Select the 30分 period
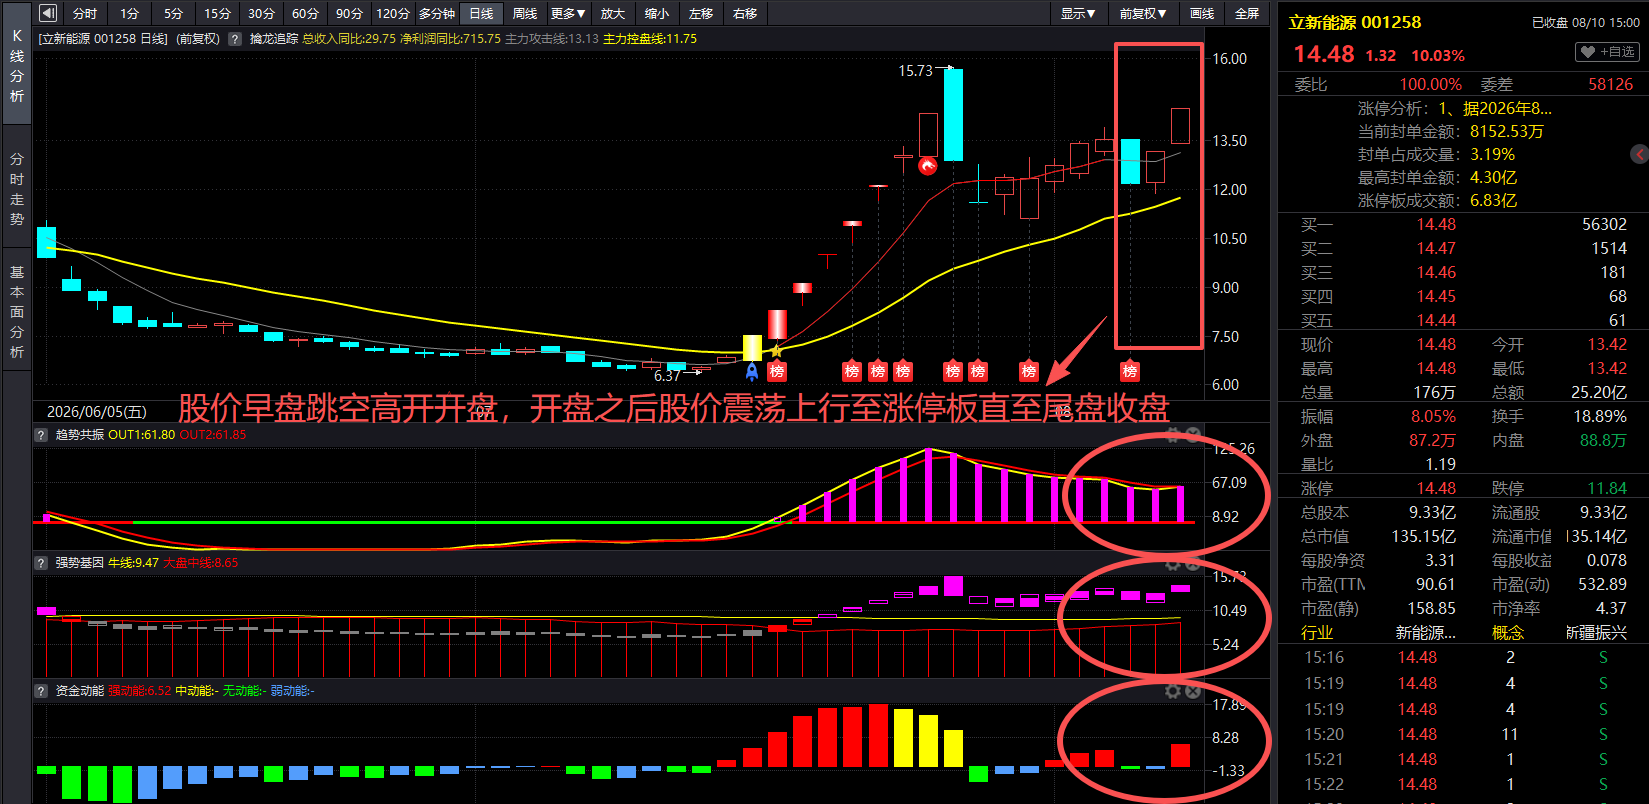 [262, 13]
